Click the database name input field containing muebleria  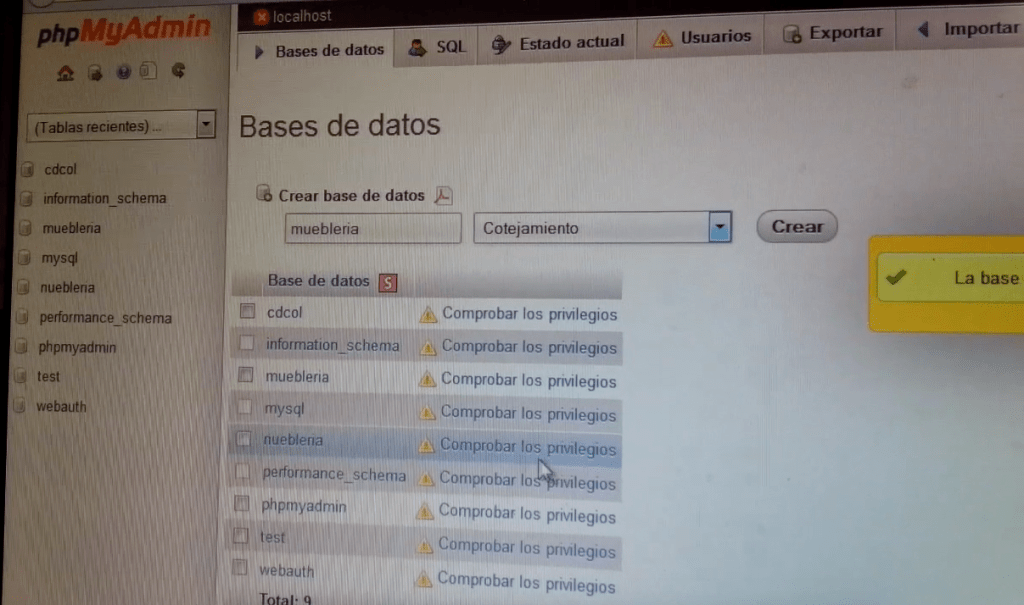tap(372, 228)
